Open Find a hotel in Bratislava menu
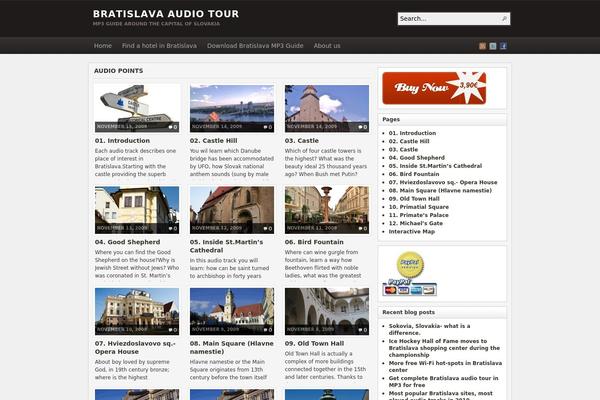Screen dimensions: 600x400 click(x=159, y=46)
